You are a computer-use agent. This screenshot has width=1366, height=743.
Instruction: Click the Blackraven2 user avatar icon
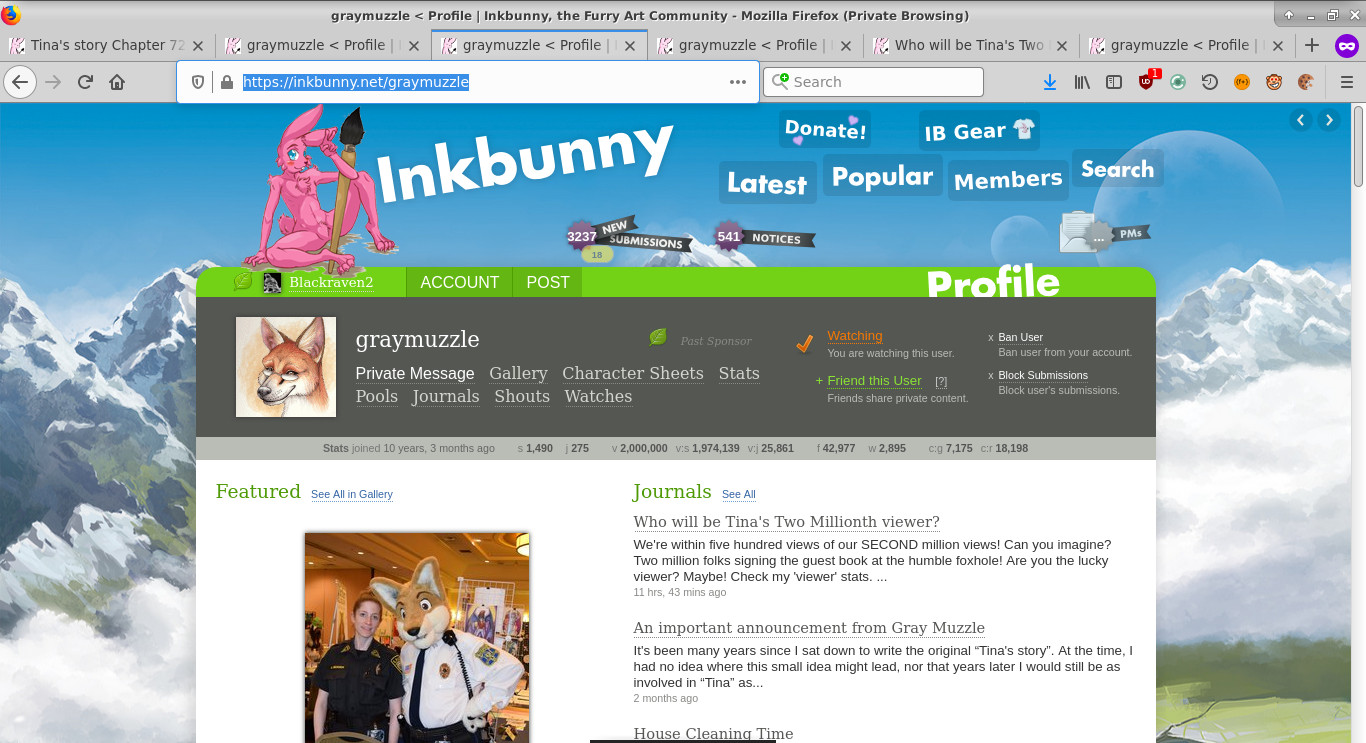point(272,282)
